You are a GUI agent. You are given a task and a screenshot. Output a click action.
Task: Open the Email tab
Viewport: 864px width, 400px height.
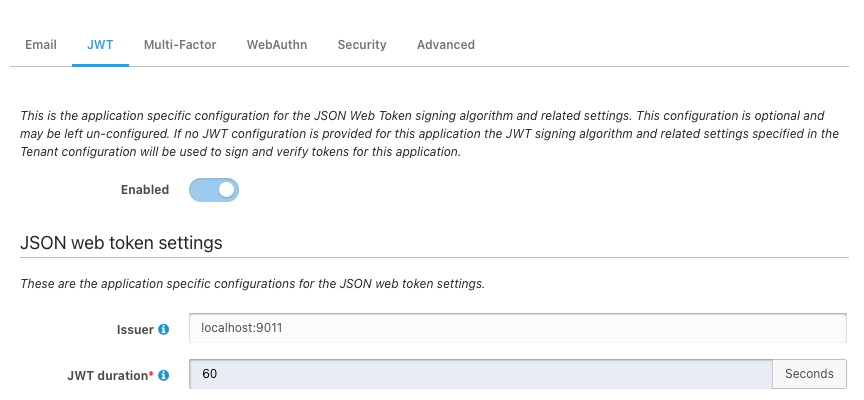click(x=41, y=45)
